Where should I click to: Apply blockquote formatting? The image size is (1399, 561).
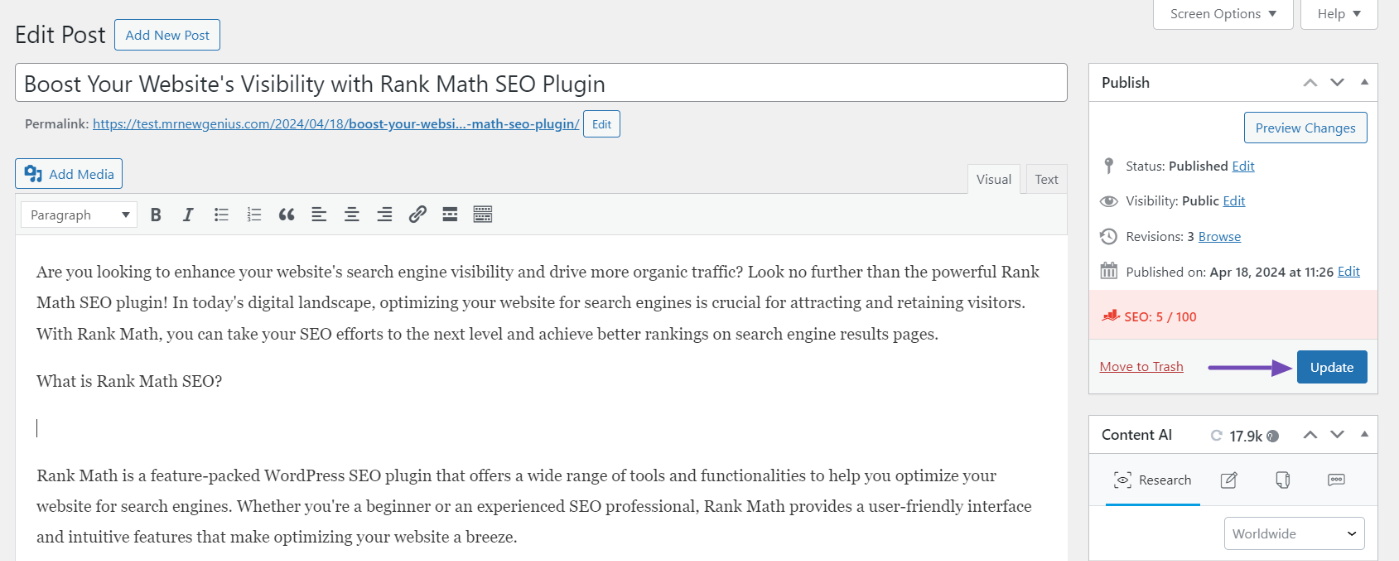tap(287, 214)
